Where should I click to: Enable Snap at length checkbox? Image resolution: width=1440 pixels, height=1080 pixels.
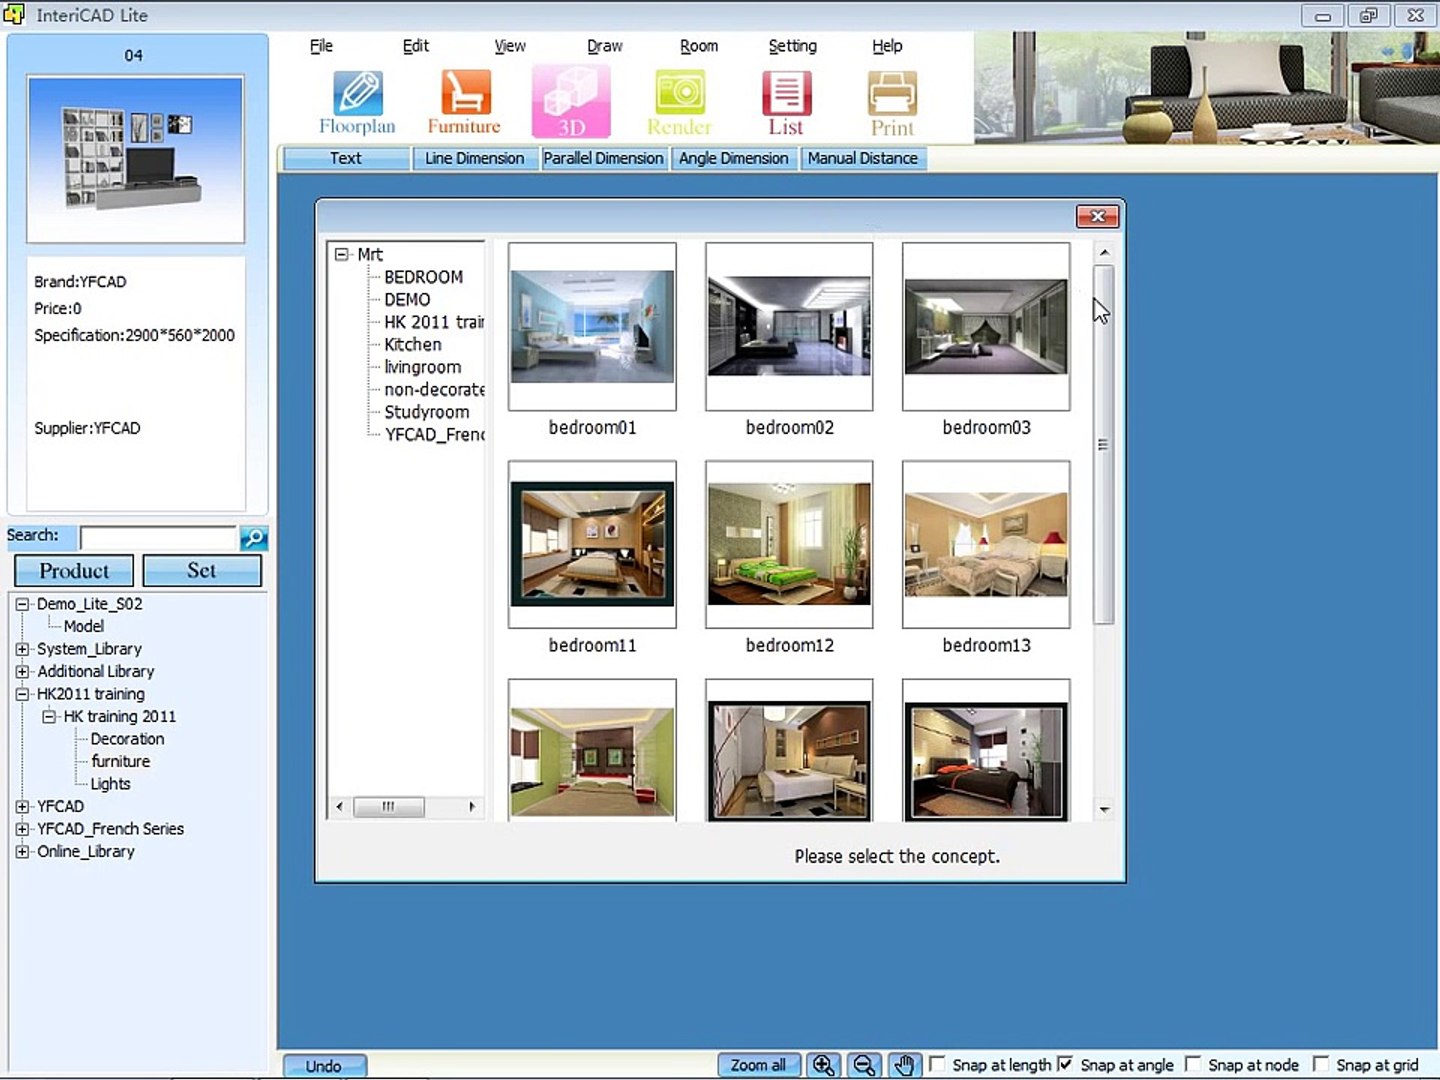coord(938,1064)
